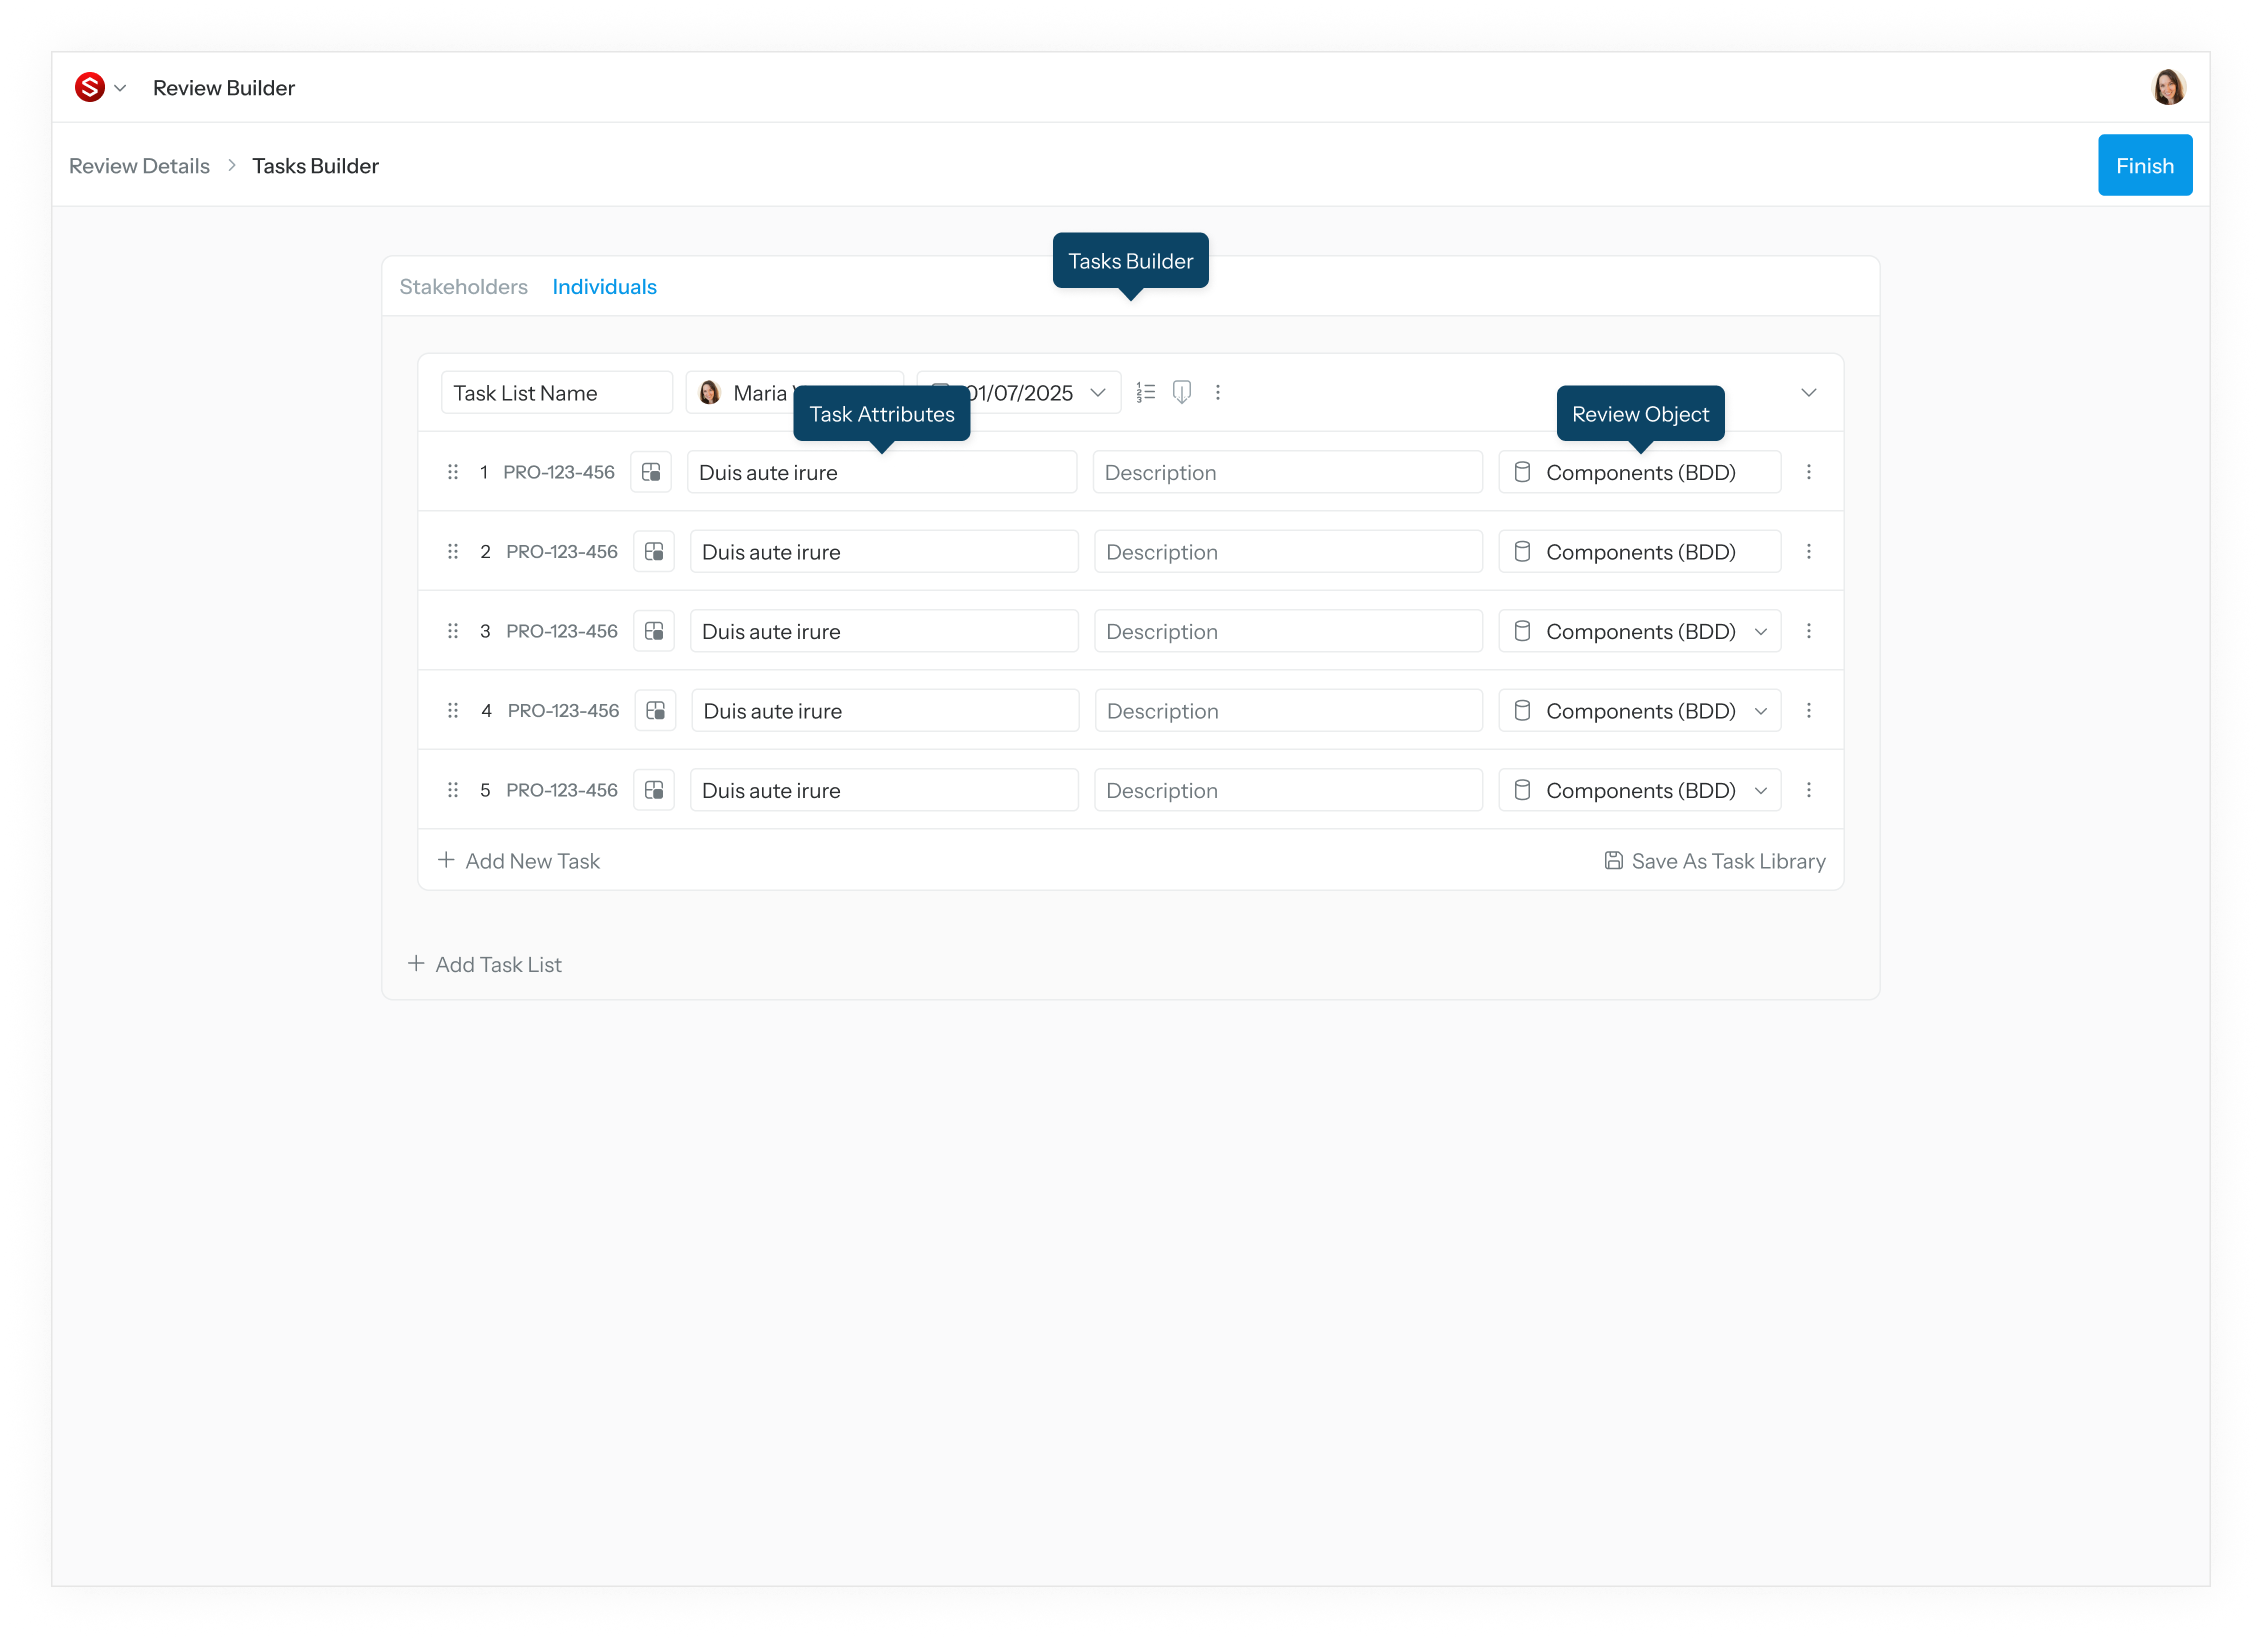Click the Task List Name input field

[557, 393]
